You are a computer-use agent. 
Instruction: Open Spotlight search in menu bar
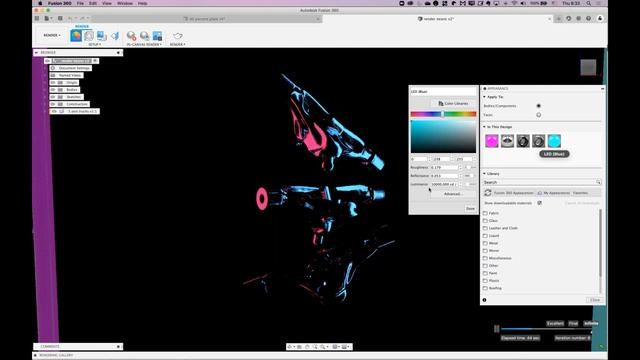tap(588, 3)
